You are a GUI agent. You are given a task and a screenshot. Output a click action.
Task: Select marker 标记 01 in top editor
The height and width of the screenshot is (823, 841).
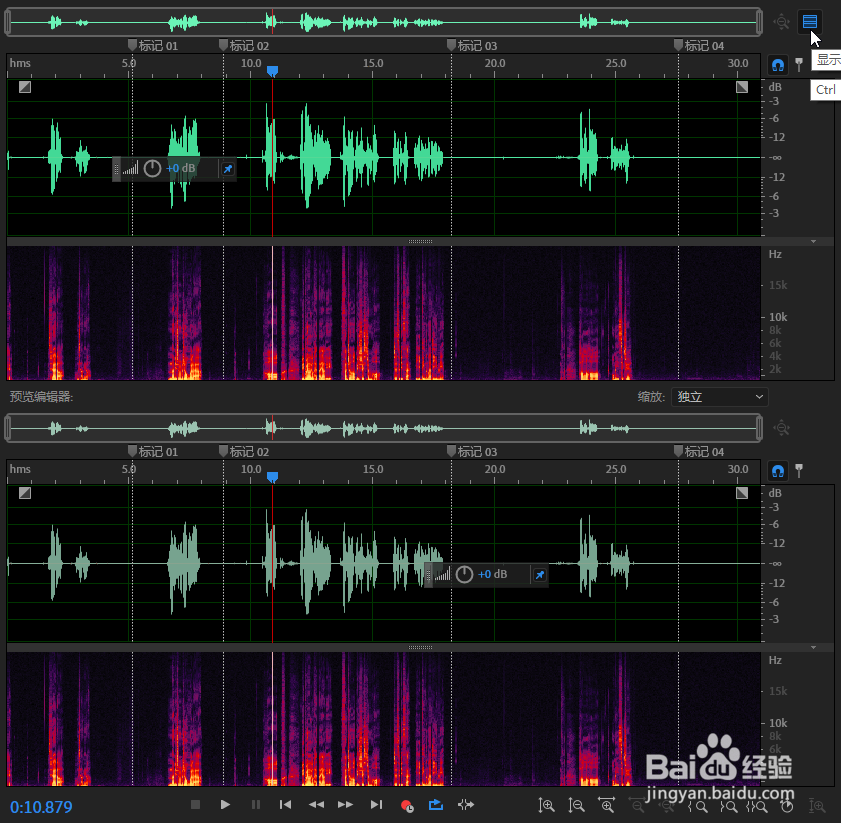tap(153, 46)
